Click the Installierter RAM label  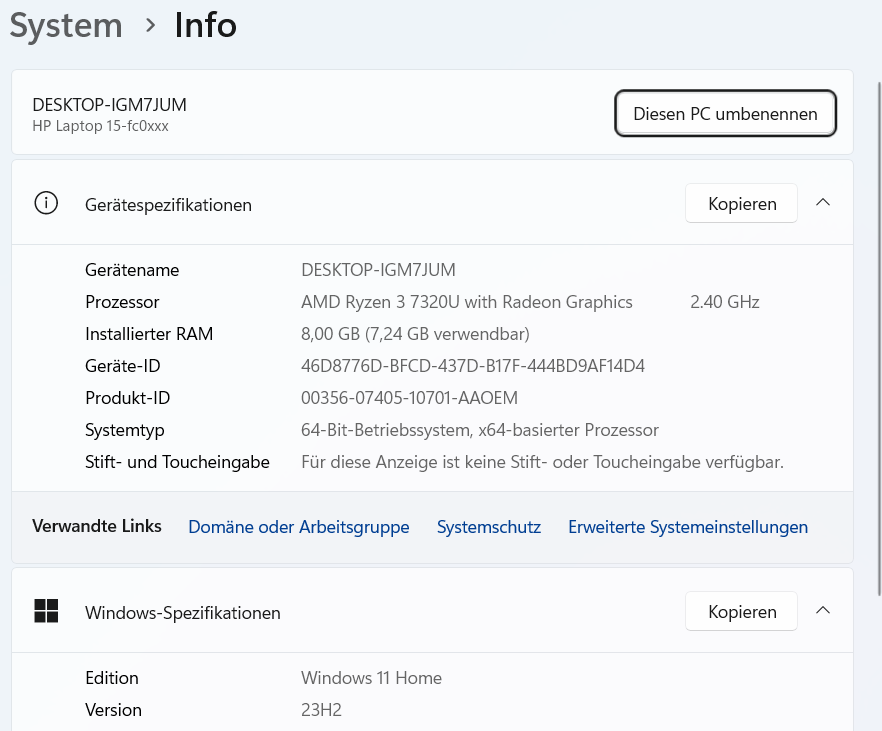(149, 334)
